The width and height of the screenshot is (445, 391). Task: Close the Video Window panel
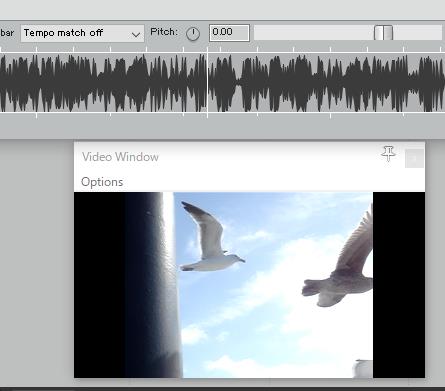point(414,159)
